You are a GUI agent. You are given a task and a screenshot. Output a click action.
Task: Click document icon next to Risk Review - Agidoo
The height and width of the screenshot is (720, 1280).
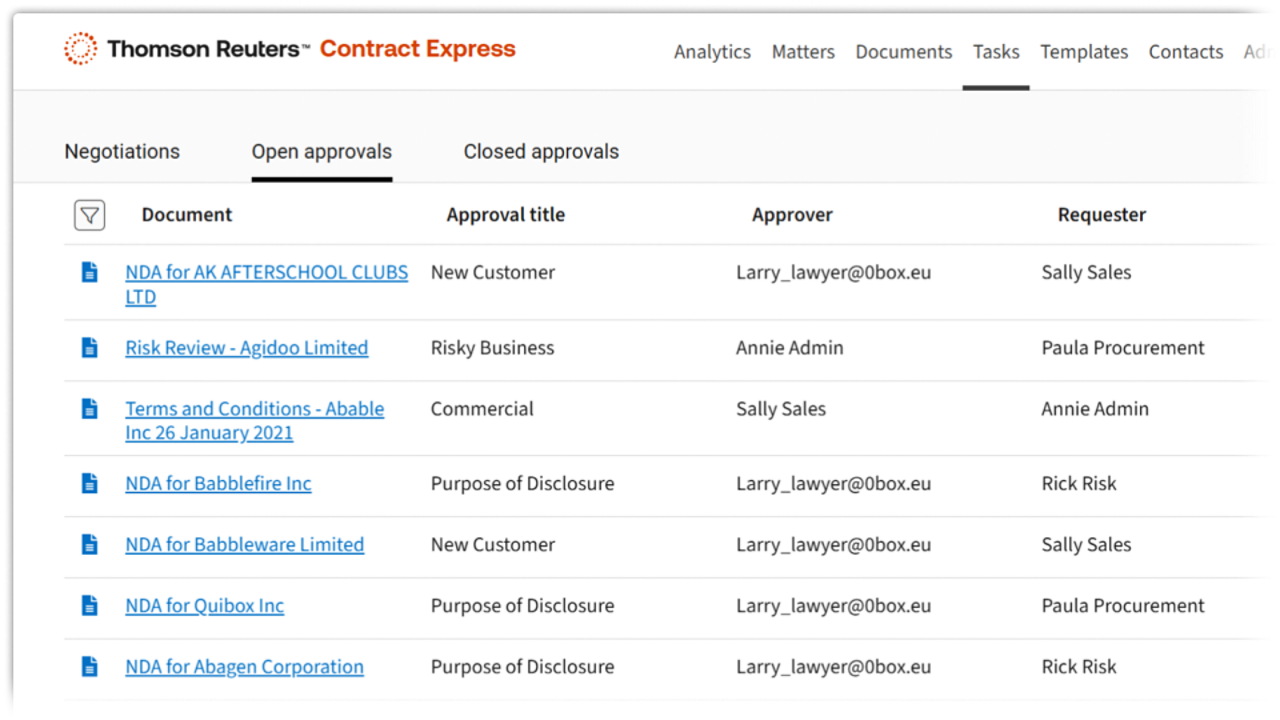[x=90, y=348]
